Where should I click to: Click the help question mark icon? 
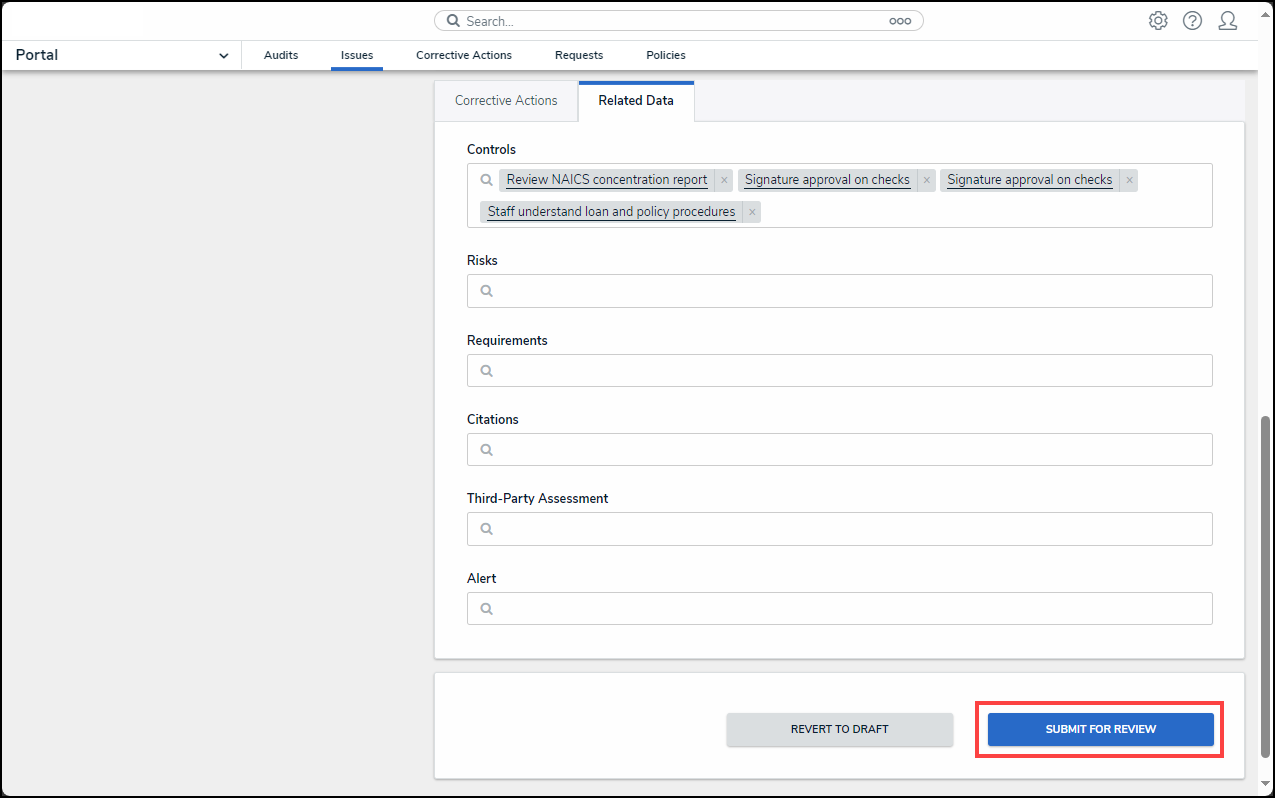point(1192,21)
